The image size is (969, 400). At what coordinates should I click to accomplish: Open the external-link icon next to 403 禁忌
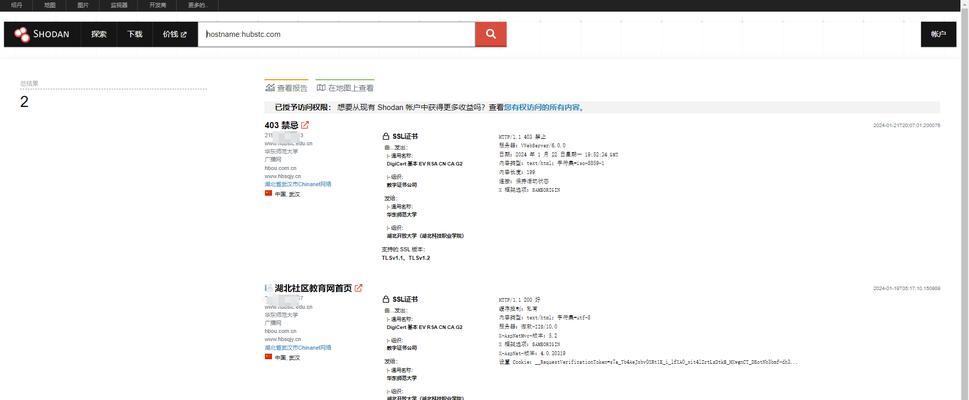tap(305, 125)
